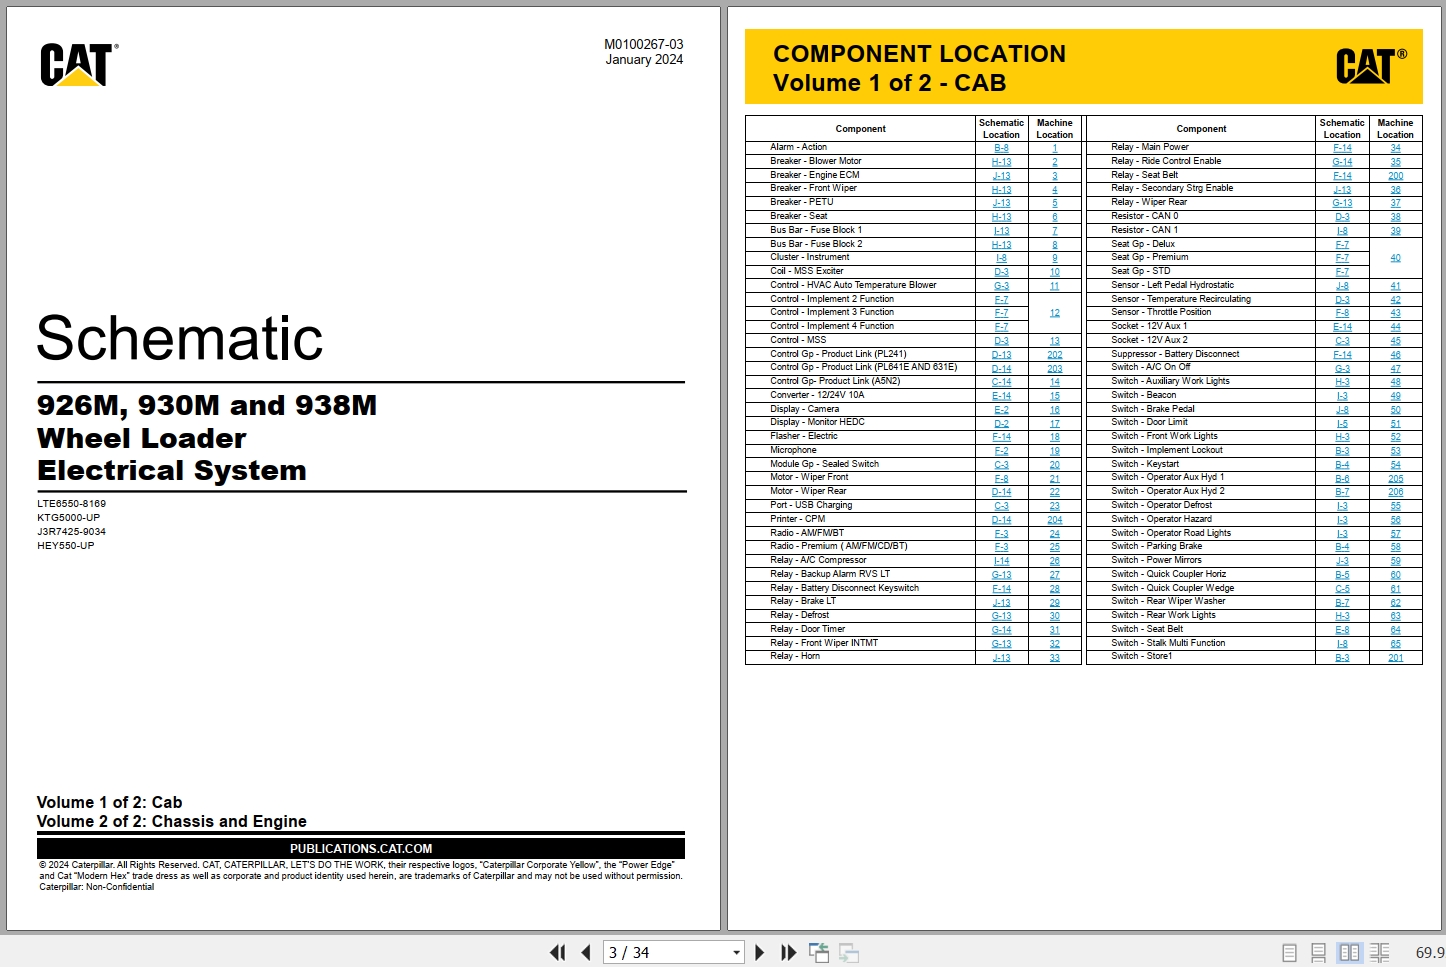This screenshot has width=1446, height=967.
Task: Jump to the last page
Action: click(x=788, y=953)
